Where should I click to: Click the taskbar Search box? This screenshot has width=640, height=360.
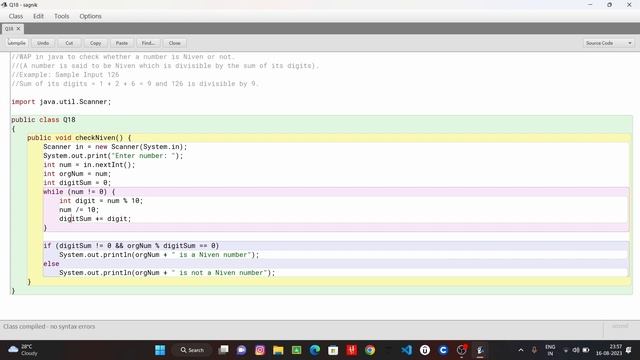[x=192, y=350]
